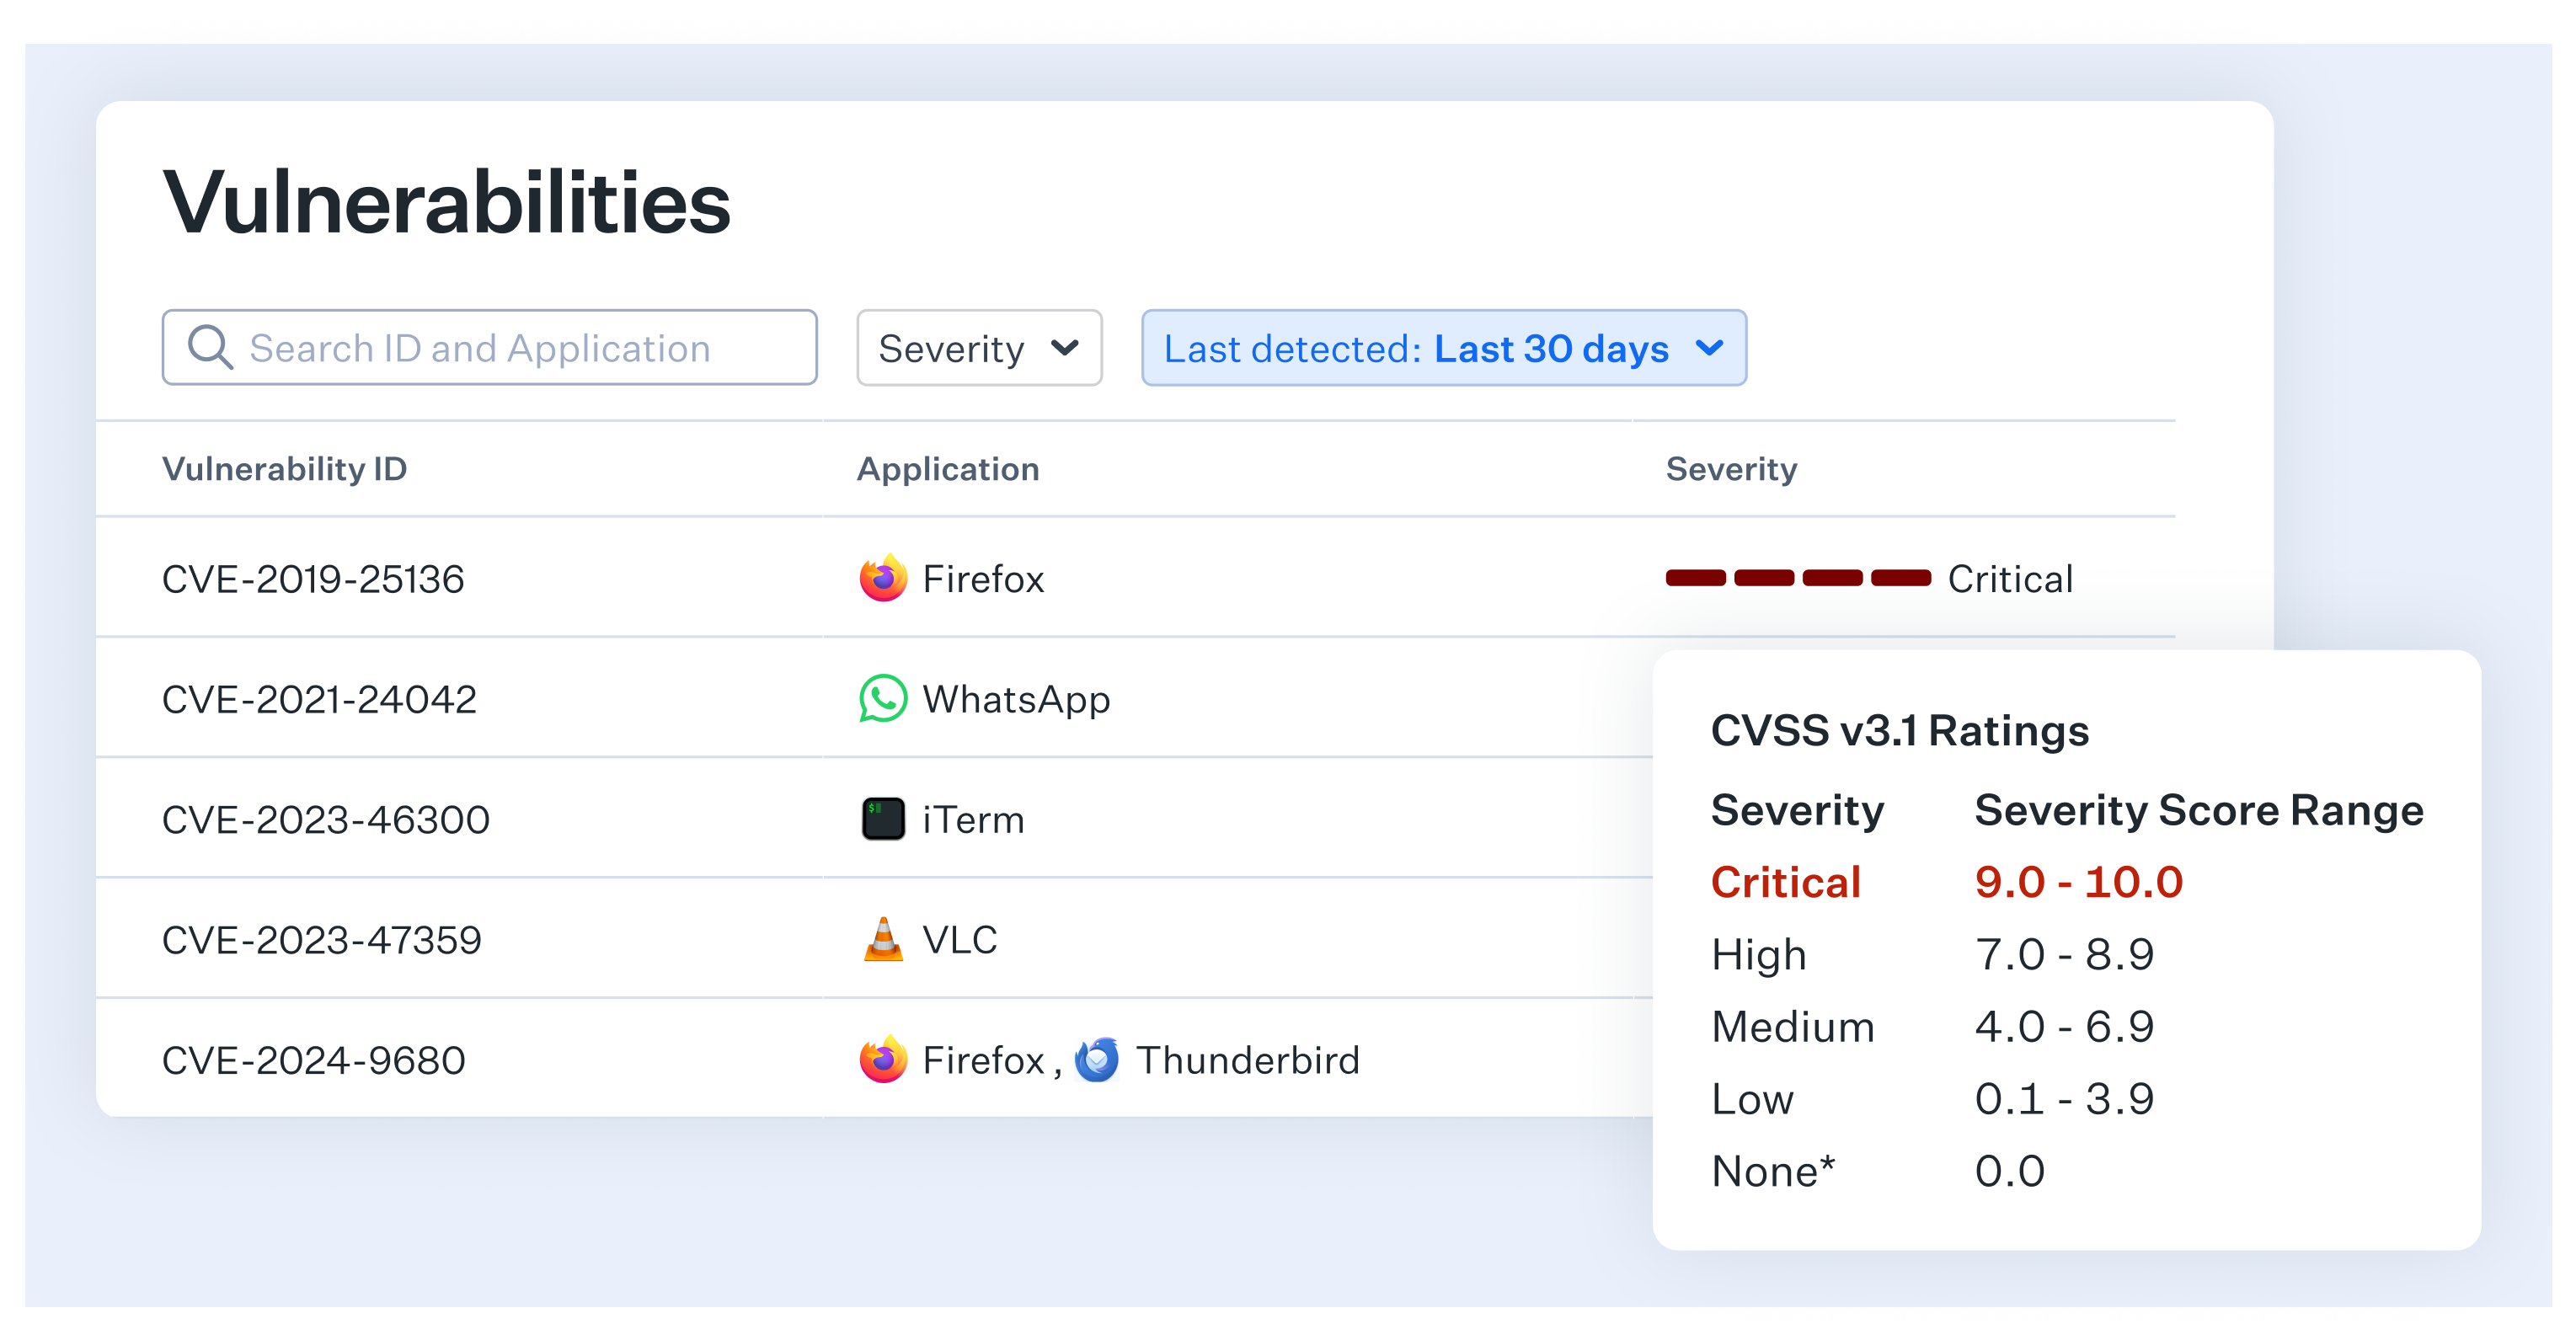Click the Severity column header

[x=1731, y=469]
